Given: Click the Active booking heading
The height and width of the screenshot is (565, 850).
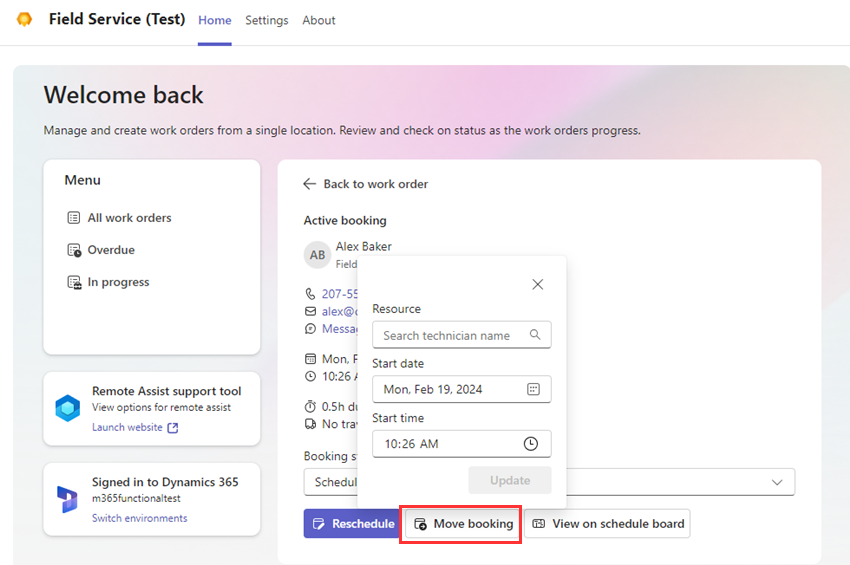Looking at the screenshot, I should 345,220.
